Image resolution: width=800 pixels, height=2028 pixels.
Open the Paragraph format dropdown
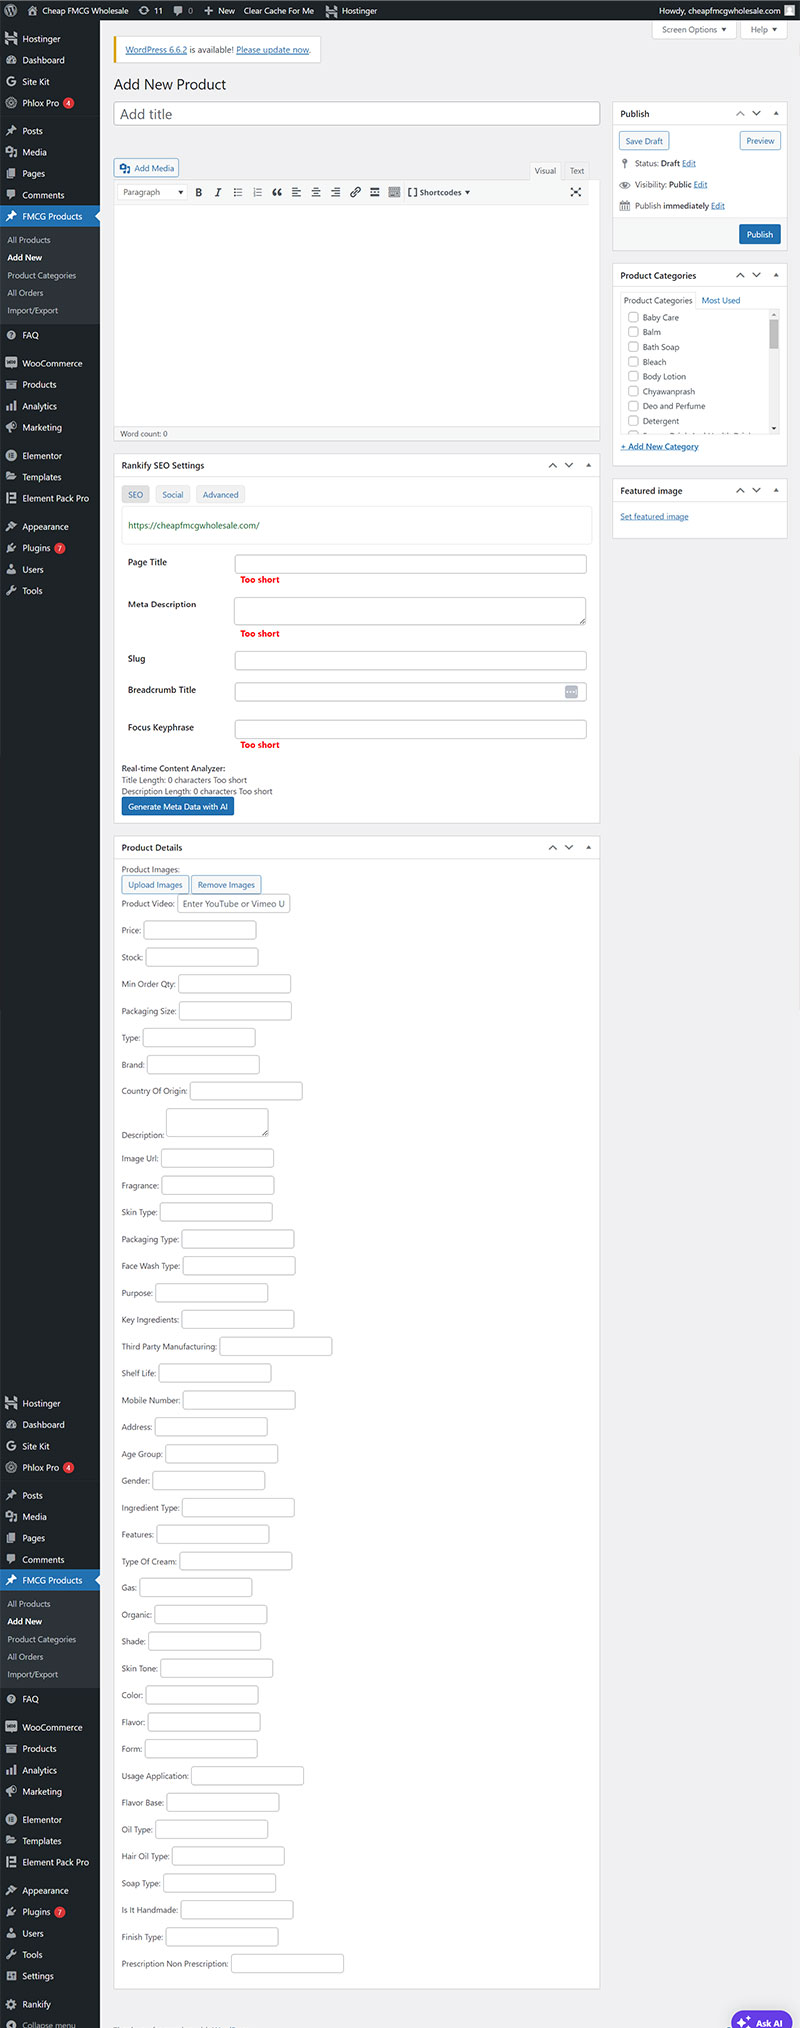[x=153, y=192]
